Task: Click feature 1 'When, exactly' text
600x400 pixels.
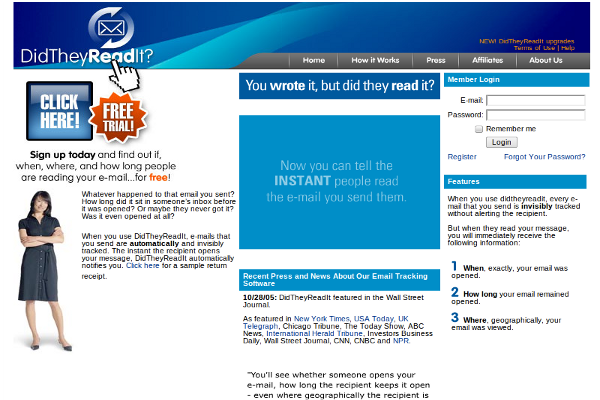Action: pos(510,270)
